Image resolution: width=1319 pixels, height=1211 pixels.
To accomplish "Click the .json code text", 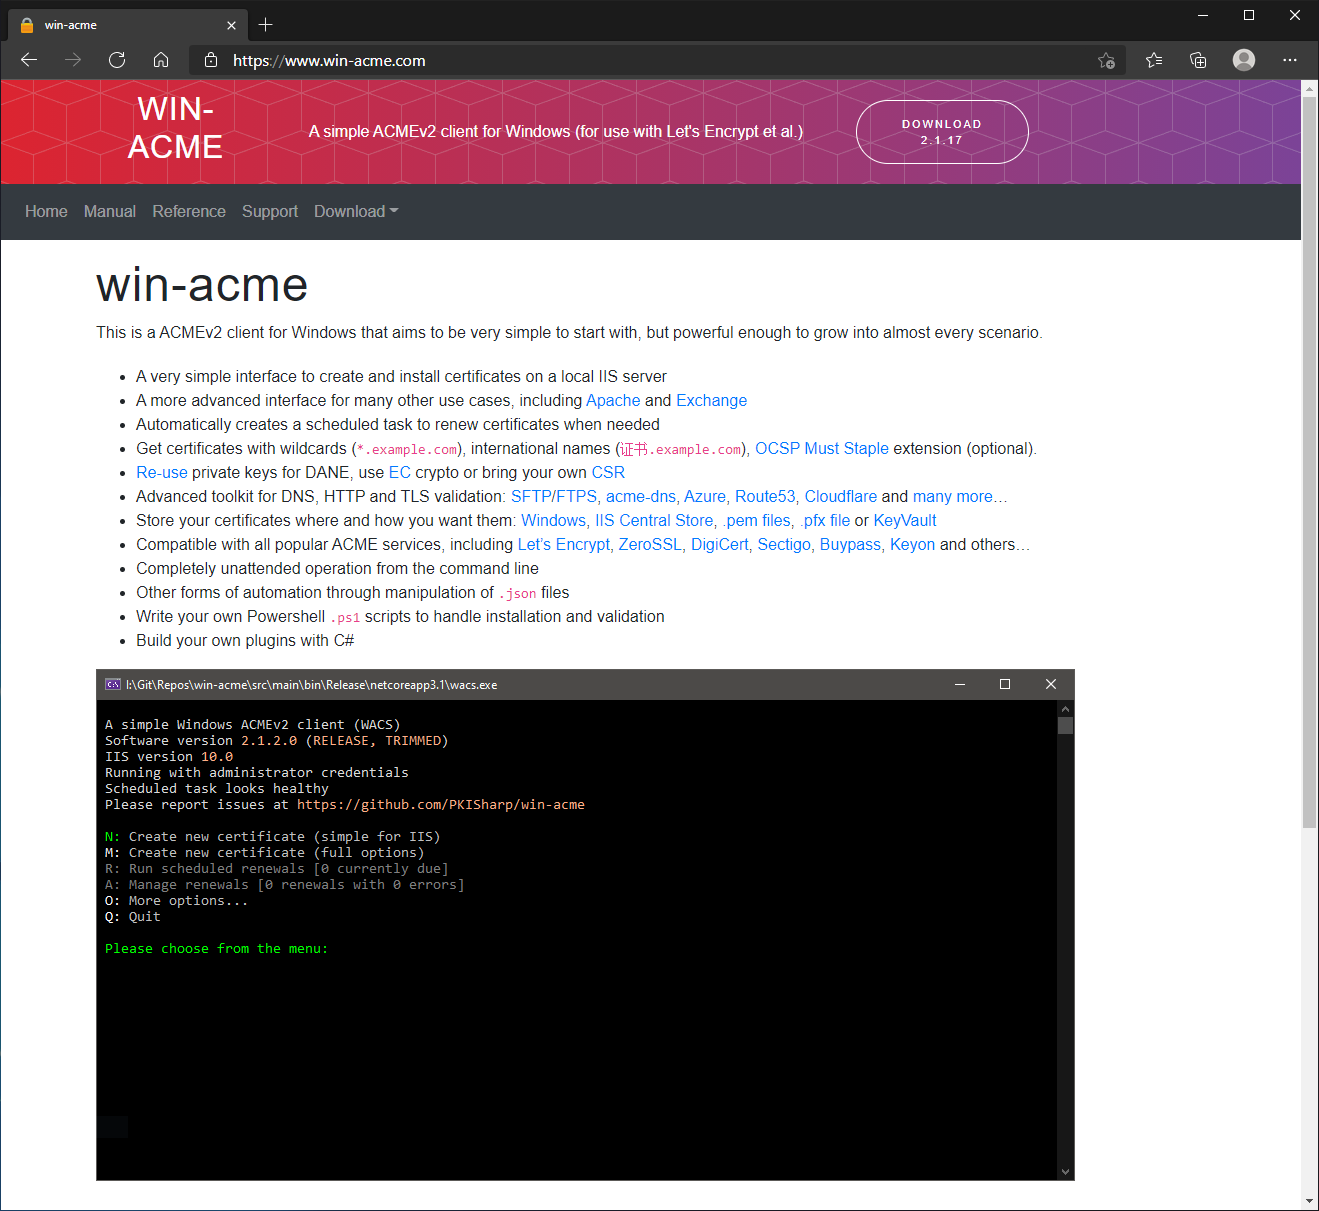I will [518, 593].
